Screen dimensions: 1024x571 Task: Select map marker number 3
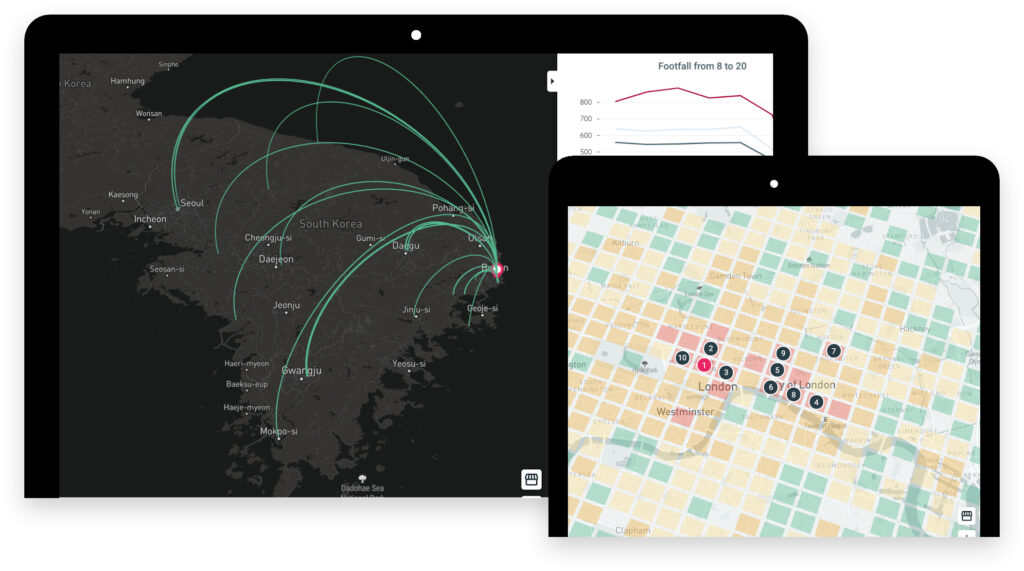coord(726,372)
